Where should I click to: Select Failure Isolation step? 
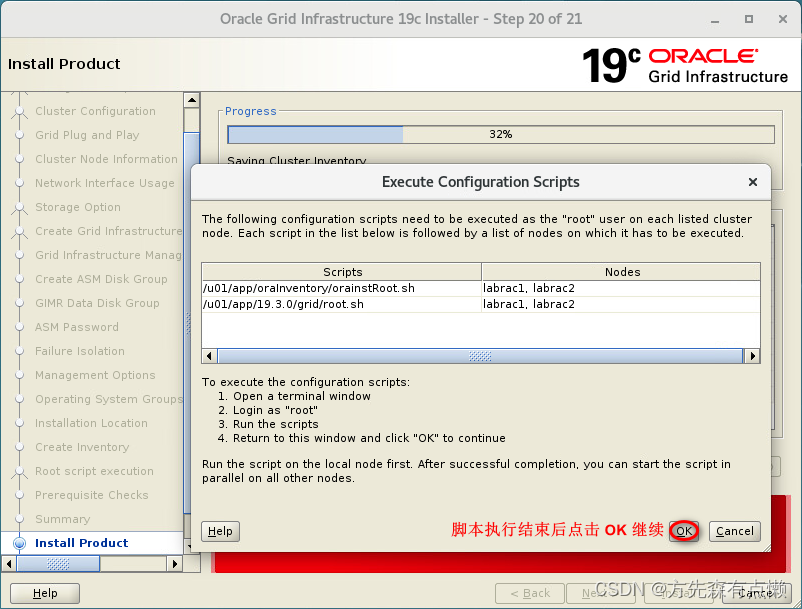pos(80,351)
